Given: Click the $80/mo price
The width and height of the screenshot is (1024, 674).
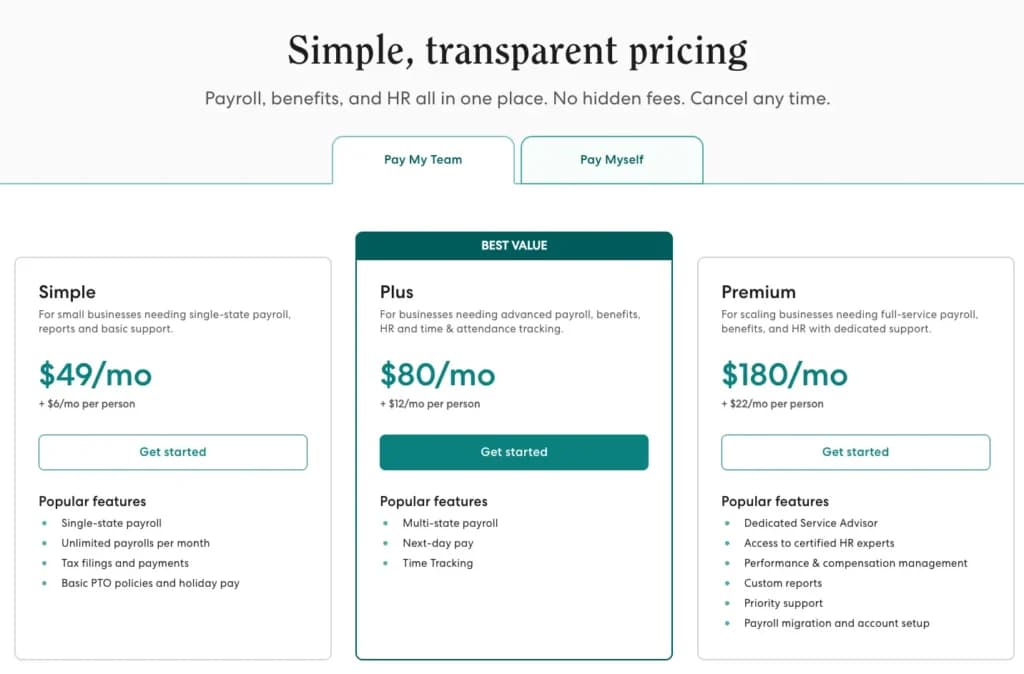Looking at the screenshot, I should [438, 375].
